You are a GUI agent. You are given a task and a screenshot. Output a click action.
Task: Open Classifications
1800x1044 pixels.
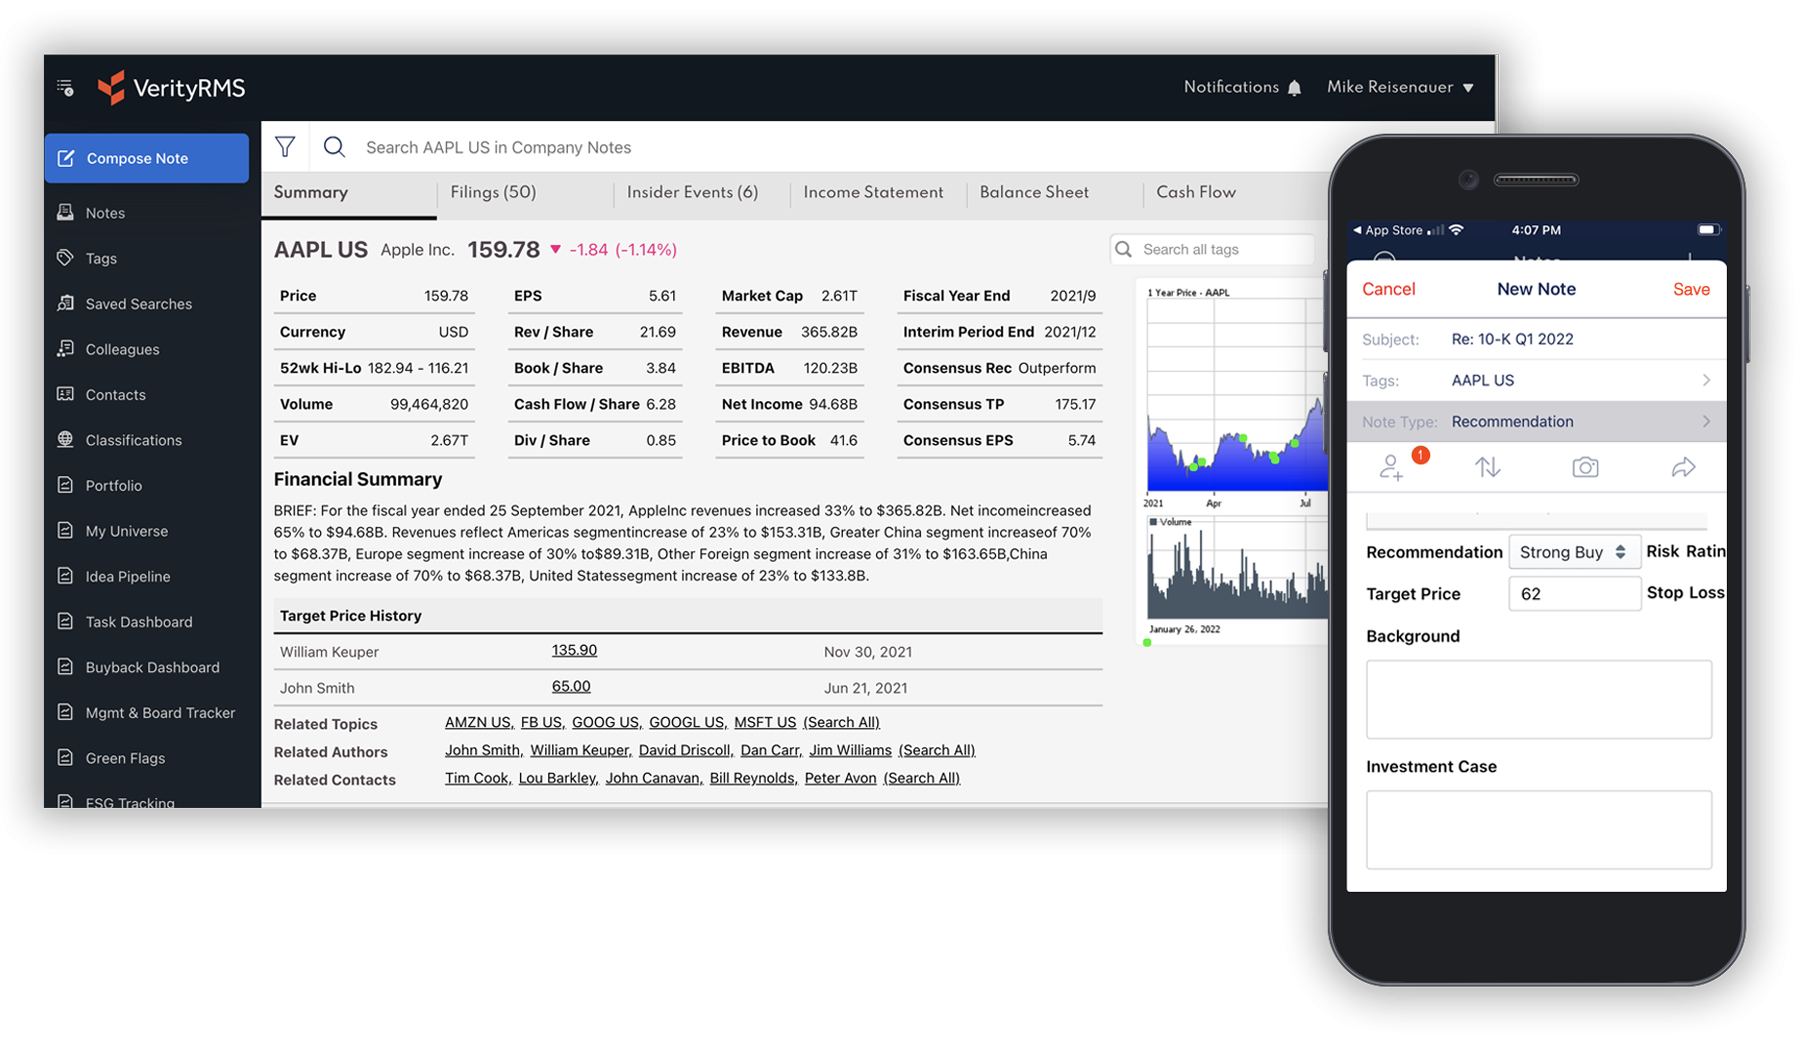(133, 440)
